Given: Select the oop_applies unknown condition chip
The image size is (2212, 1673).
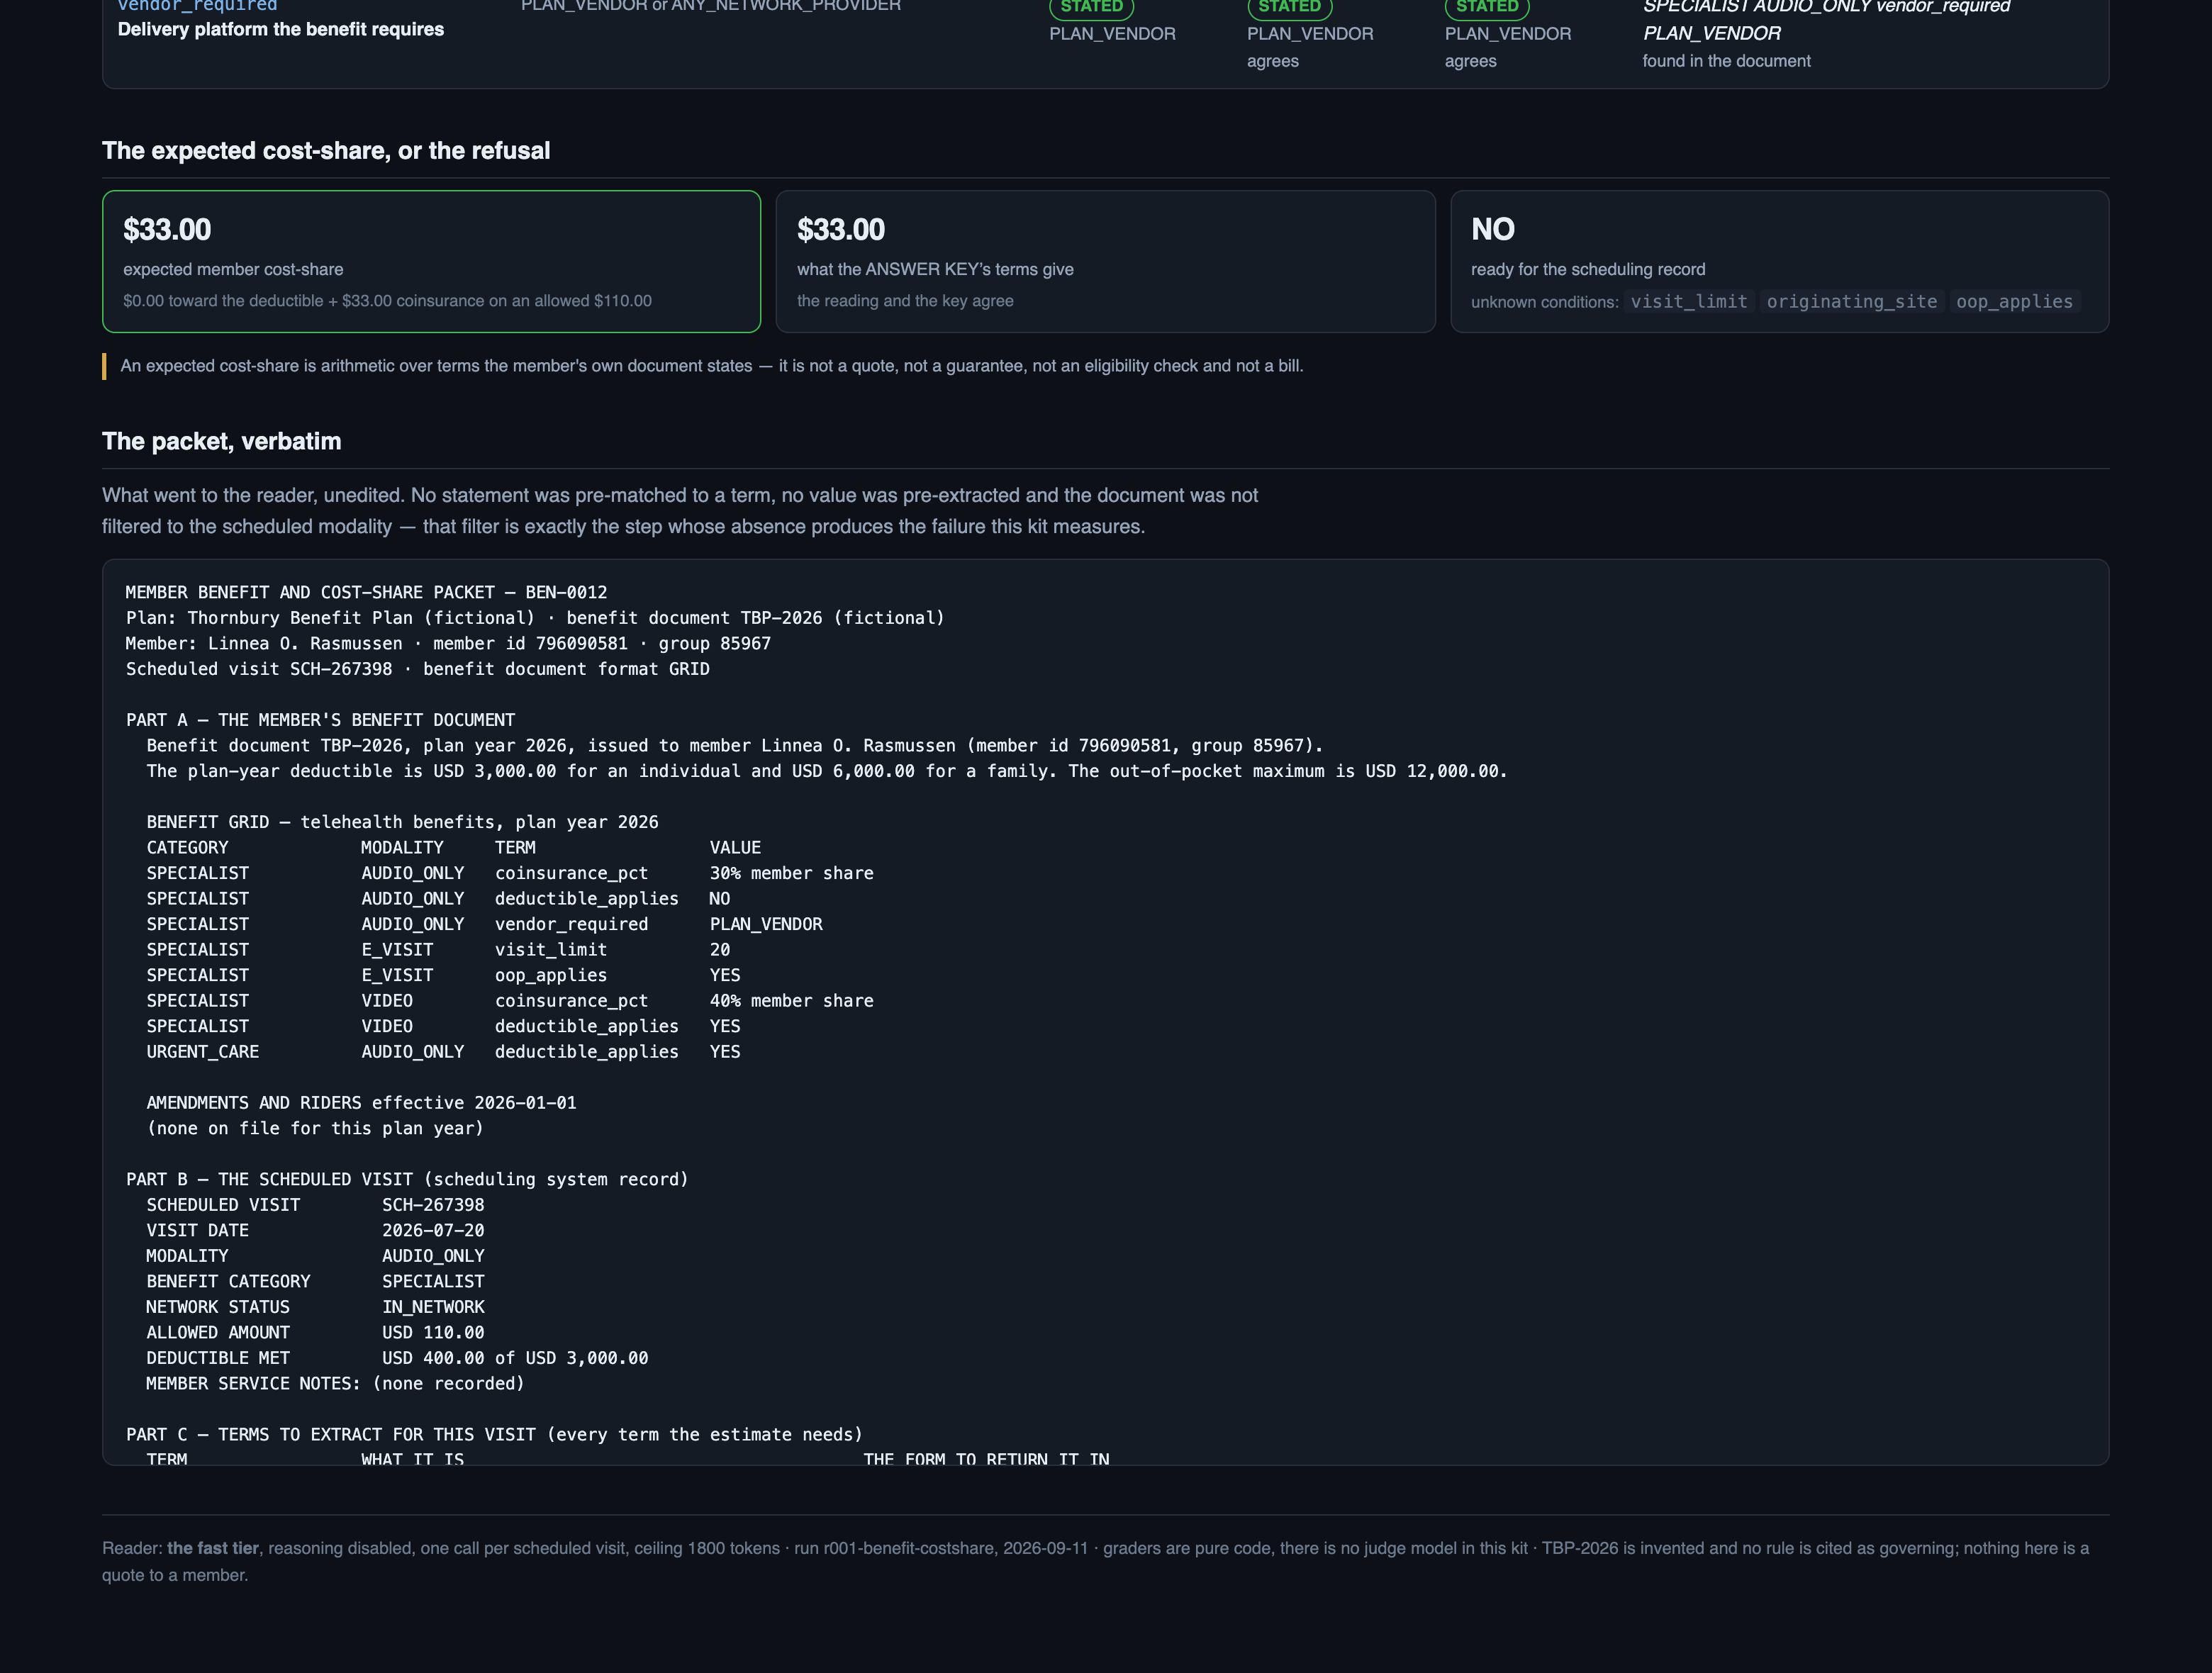Looking at the screenshot, I should [x=2014, y=302].
